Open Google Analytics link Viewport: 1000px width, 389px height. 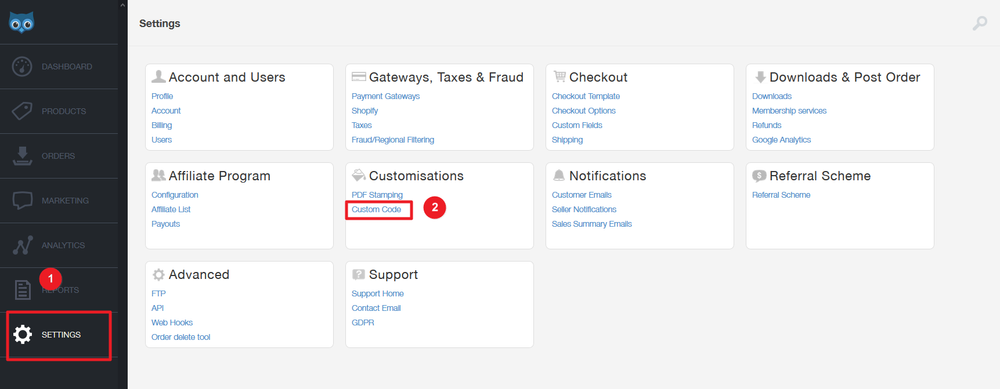coord(781,140)
